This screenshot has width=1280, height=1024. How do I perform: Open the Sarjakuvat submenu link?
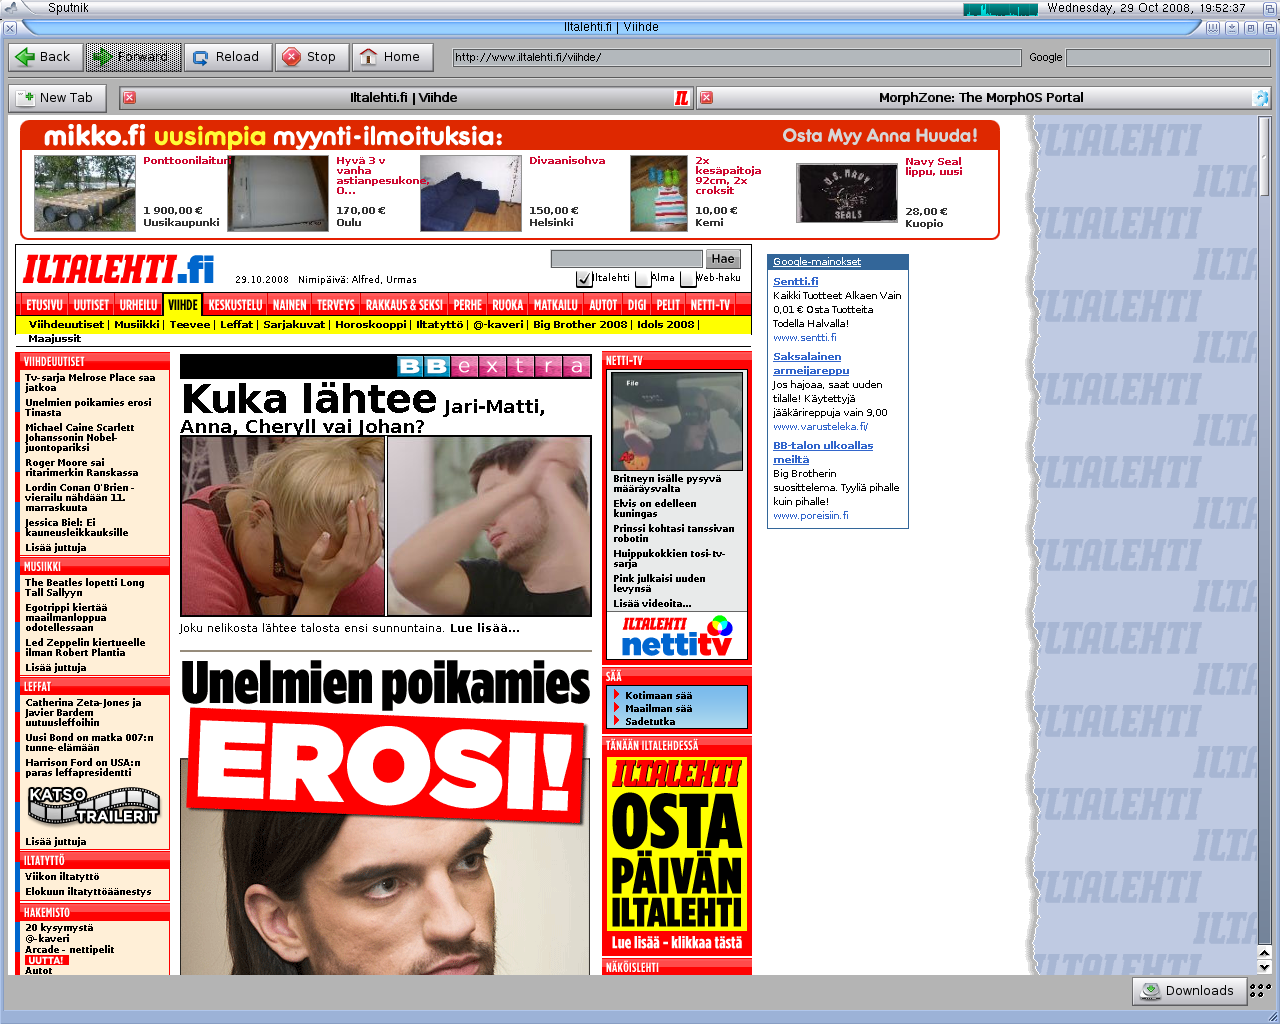[294, 324]
